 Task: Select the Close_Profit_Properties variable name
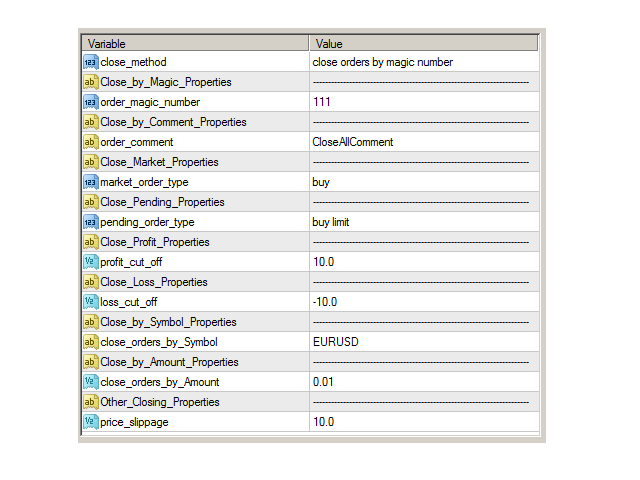[x=155, y=242]
